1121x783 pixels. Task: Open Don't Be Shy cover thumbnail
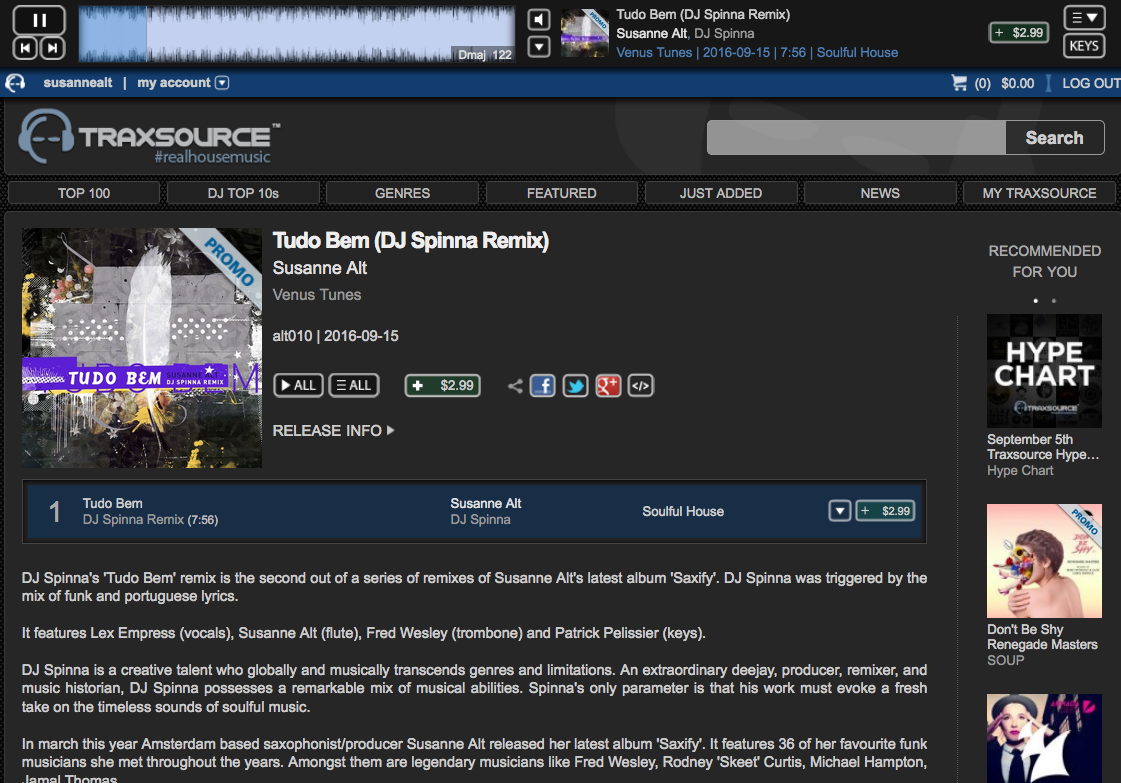[1044, 561]
